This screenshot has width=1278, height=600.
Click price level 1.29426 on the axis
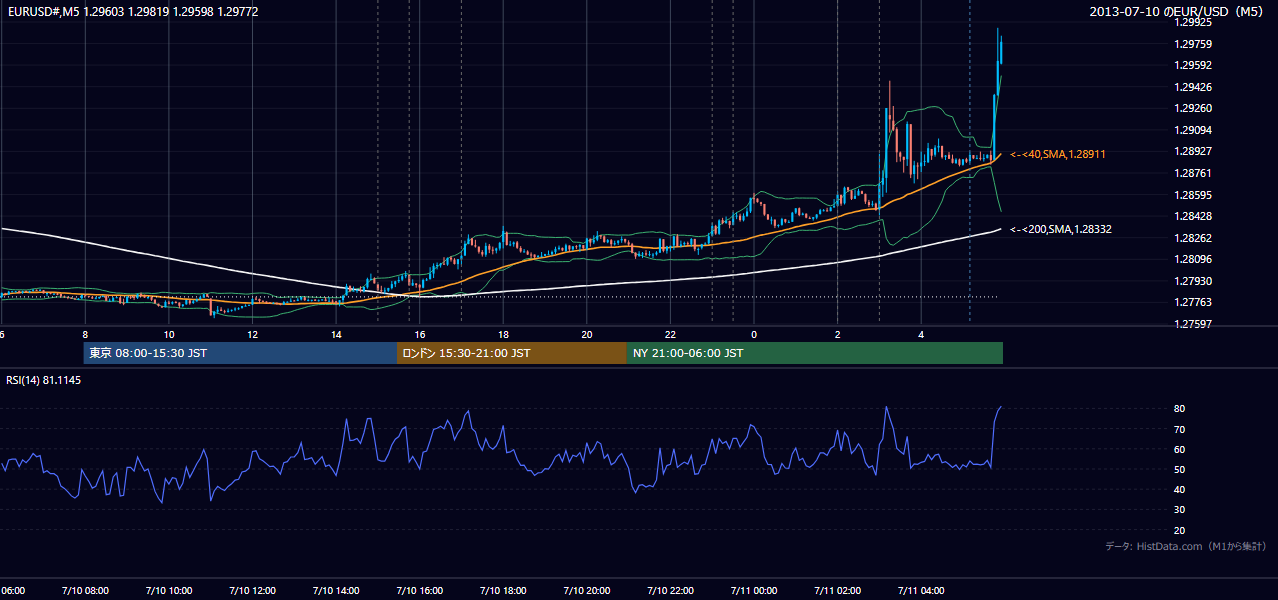tap(1193, 86)
